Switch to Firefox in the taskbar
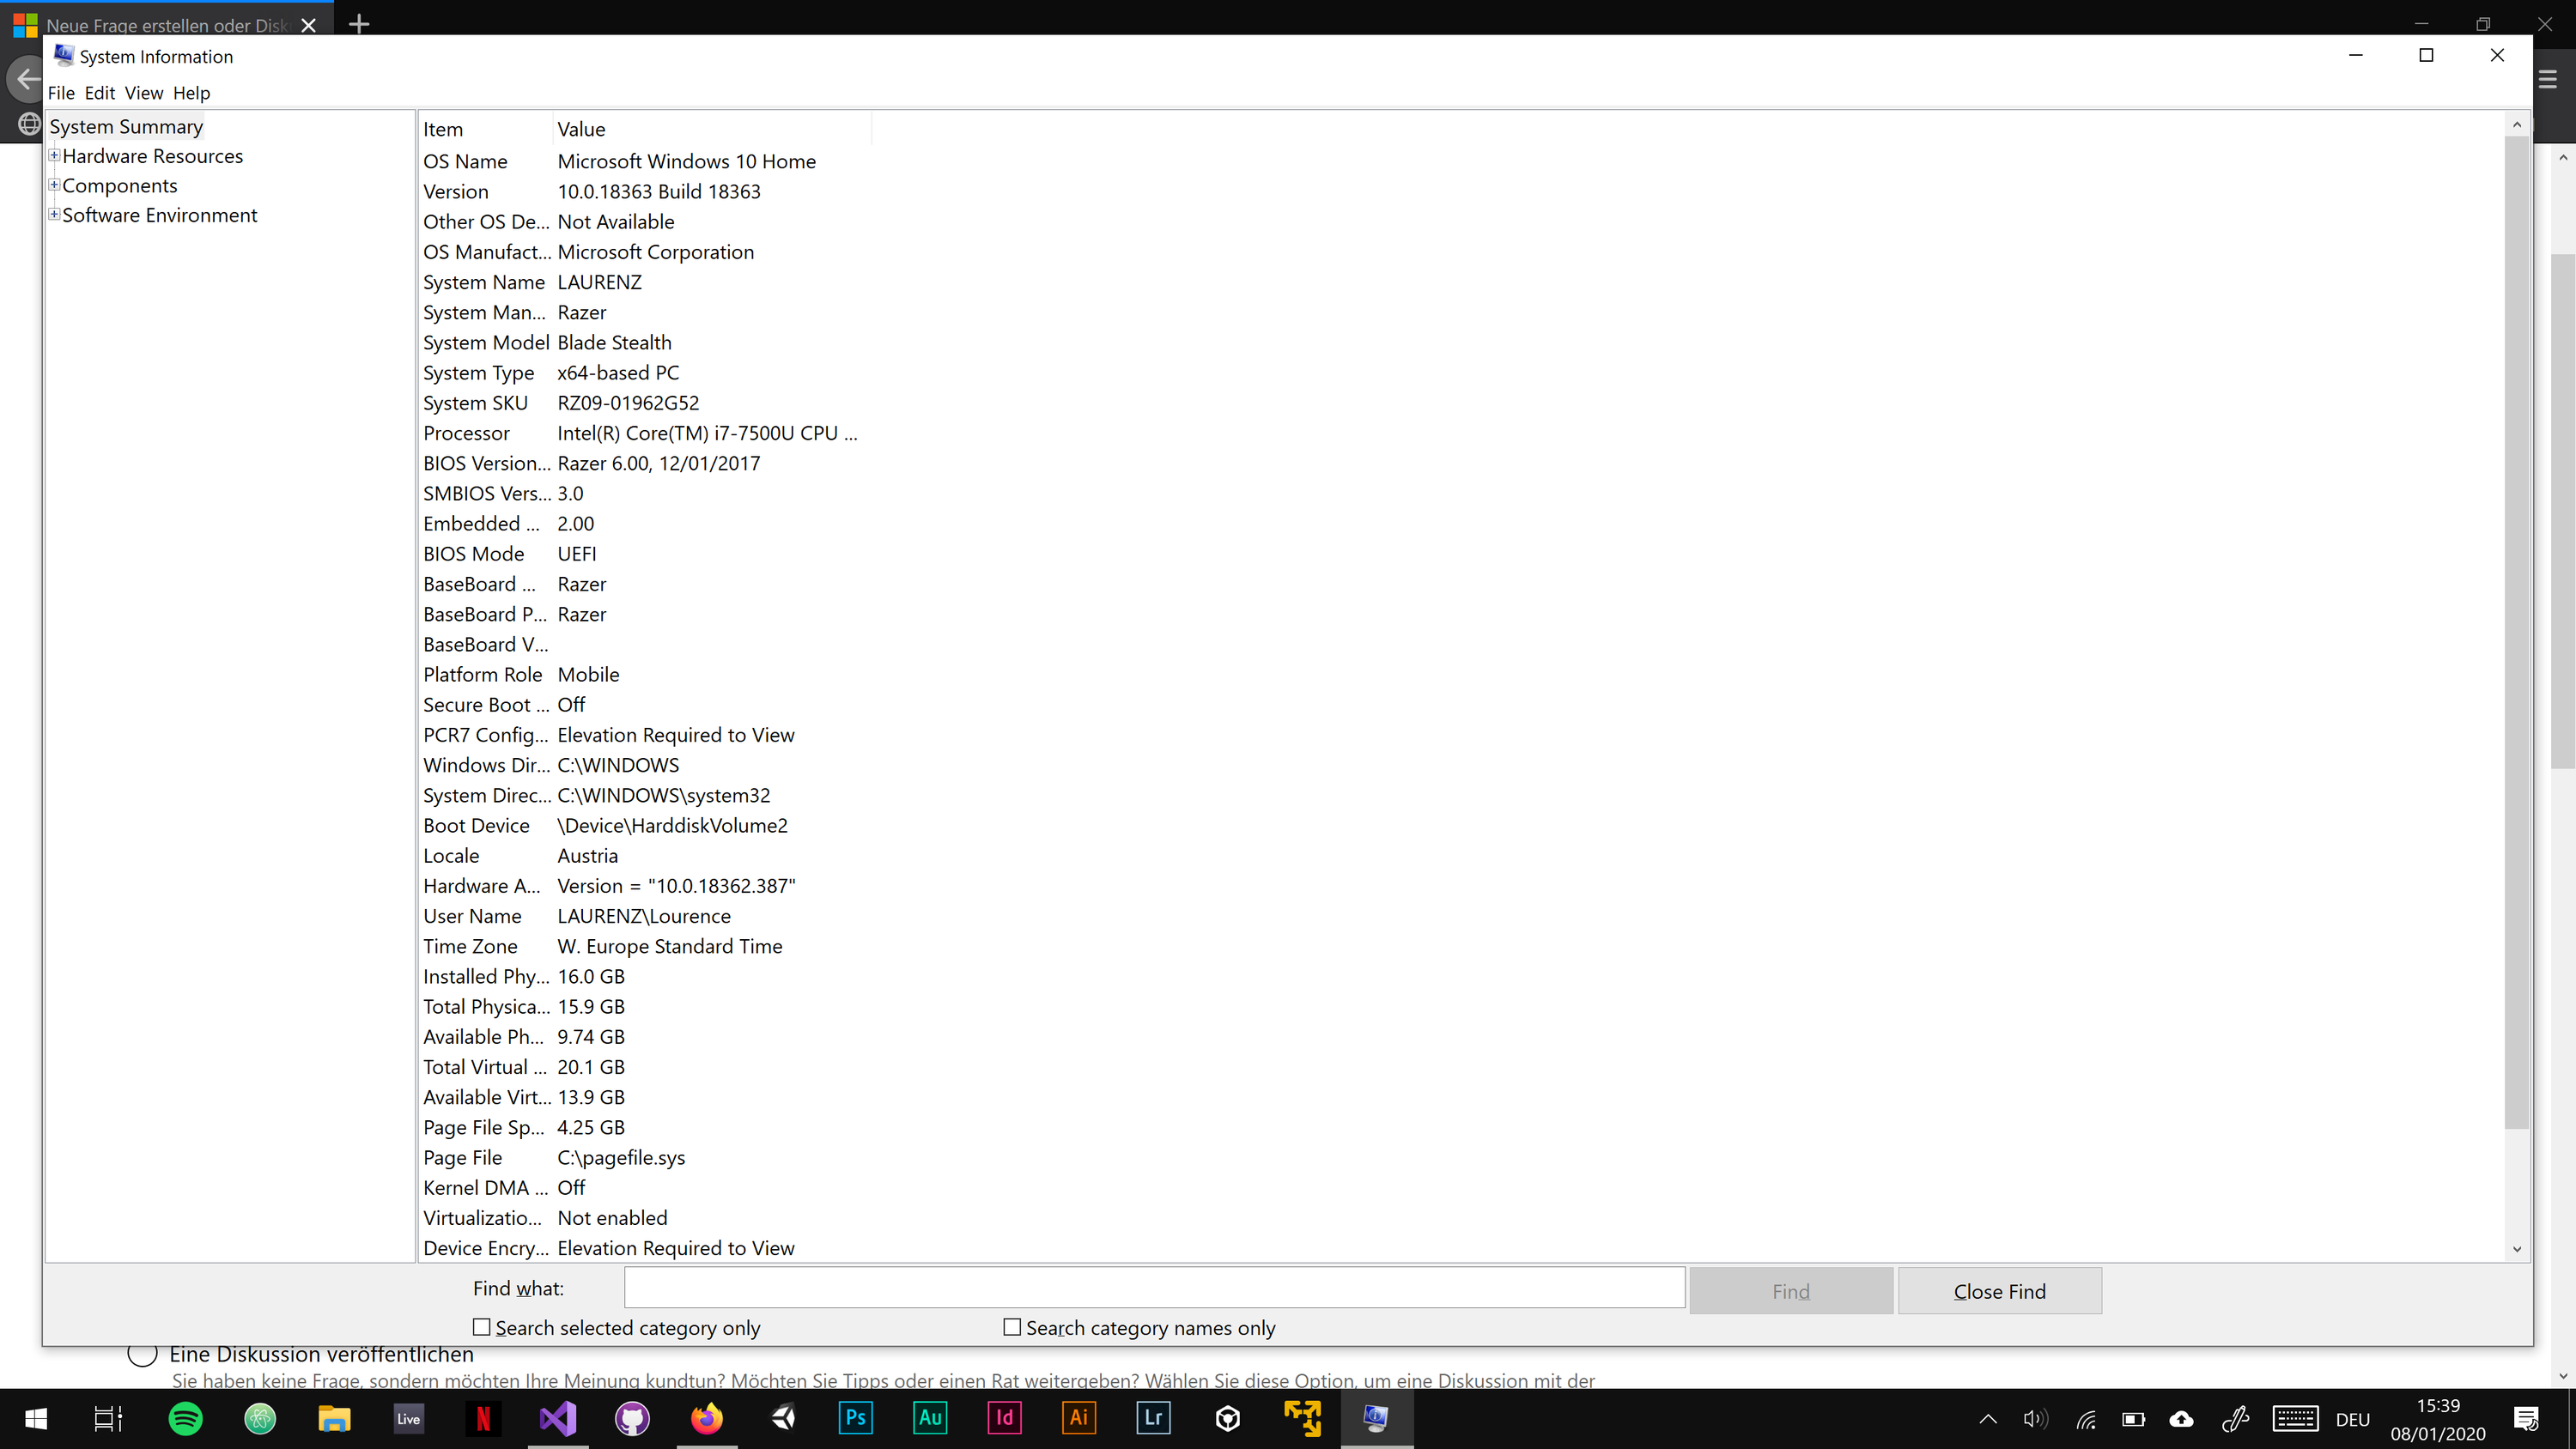 coord(706,1418)
